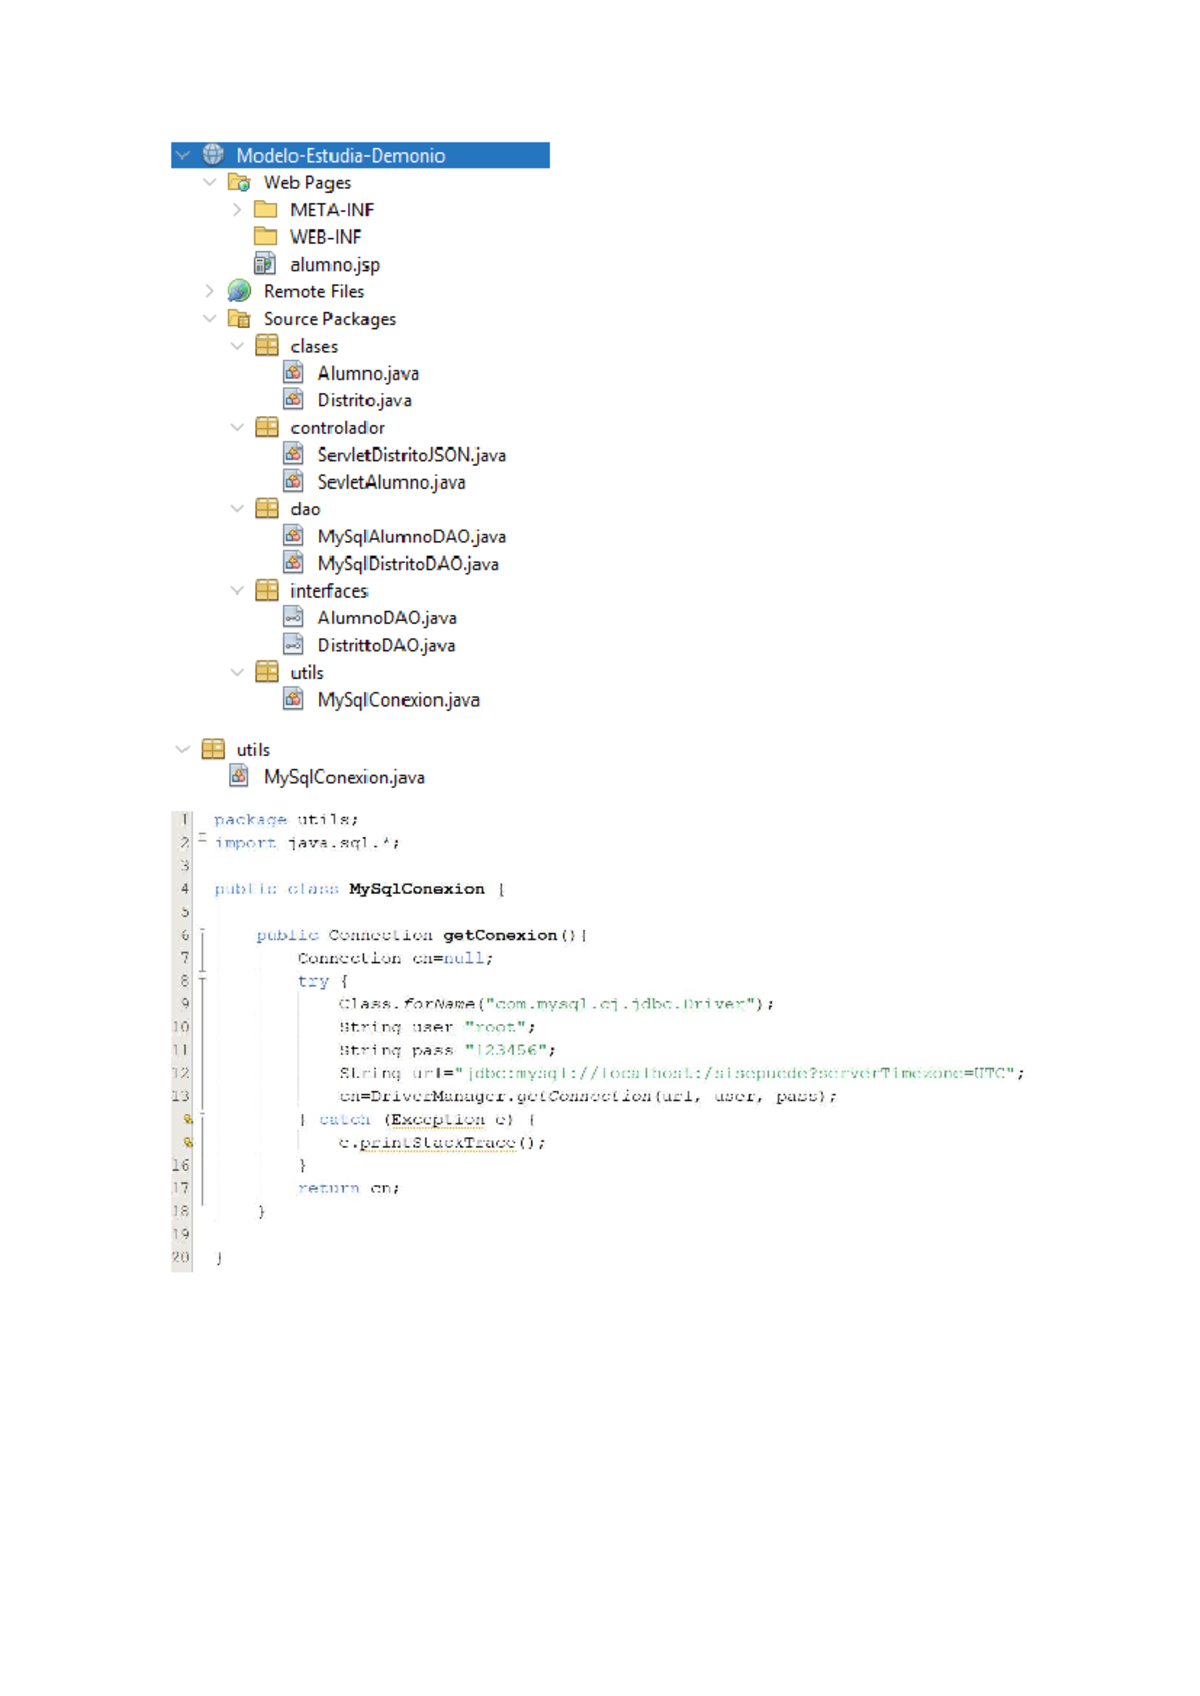Select ServletDistritoJSON.java in controlador
This screenshot has height=1696, width=1200.
(412, 454)
